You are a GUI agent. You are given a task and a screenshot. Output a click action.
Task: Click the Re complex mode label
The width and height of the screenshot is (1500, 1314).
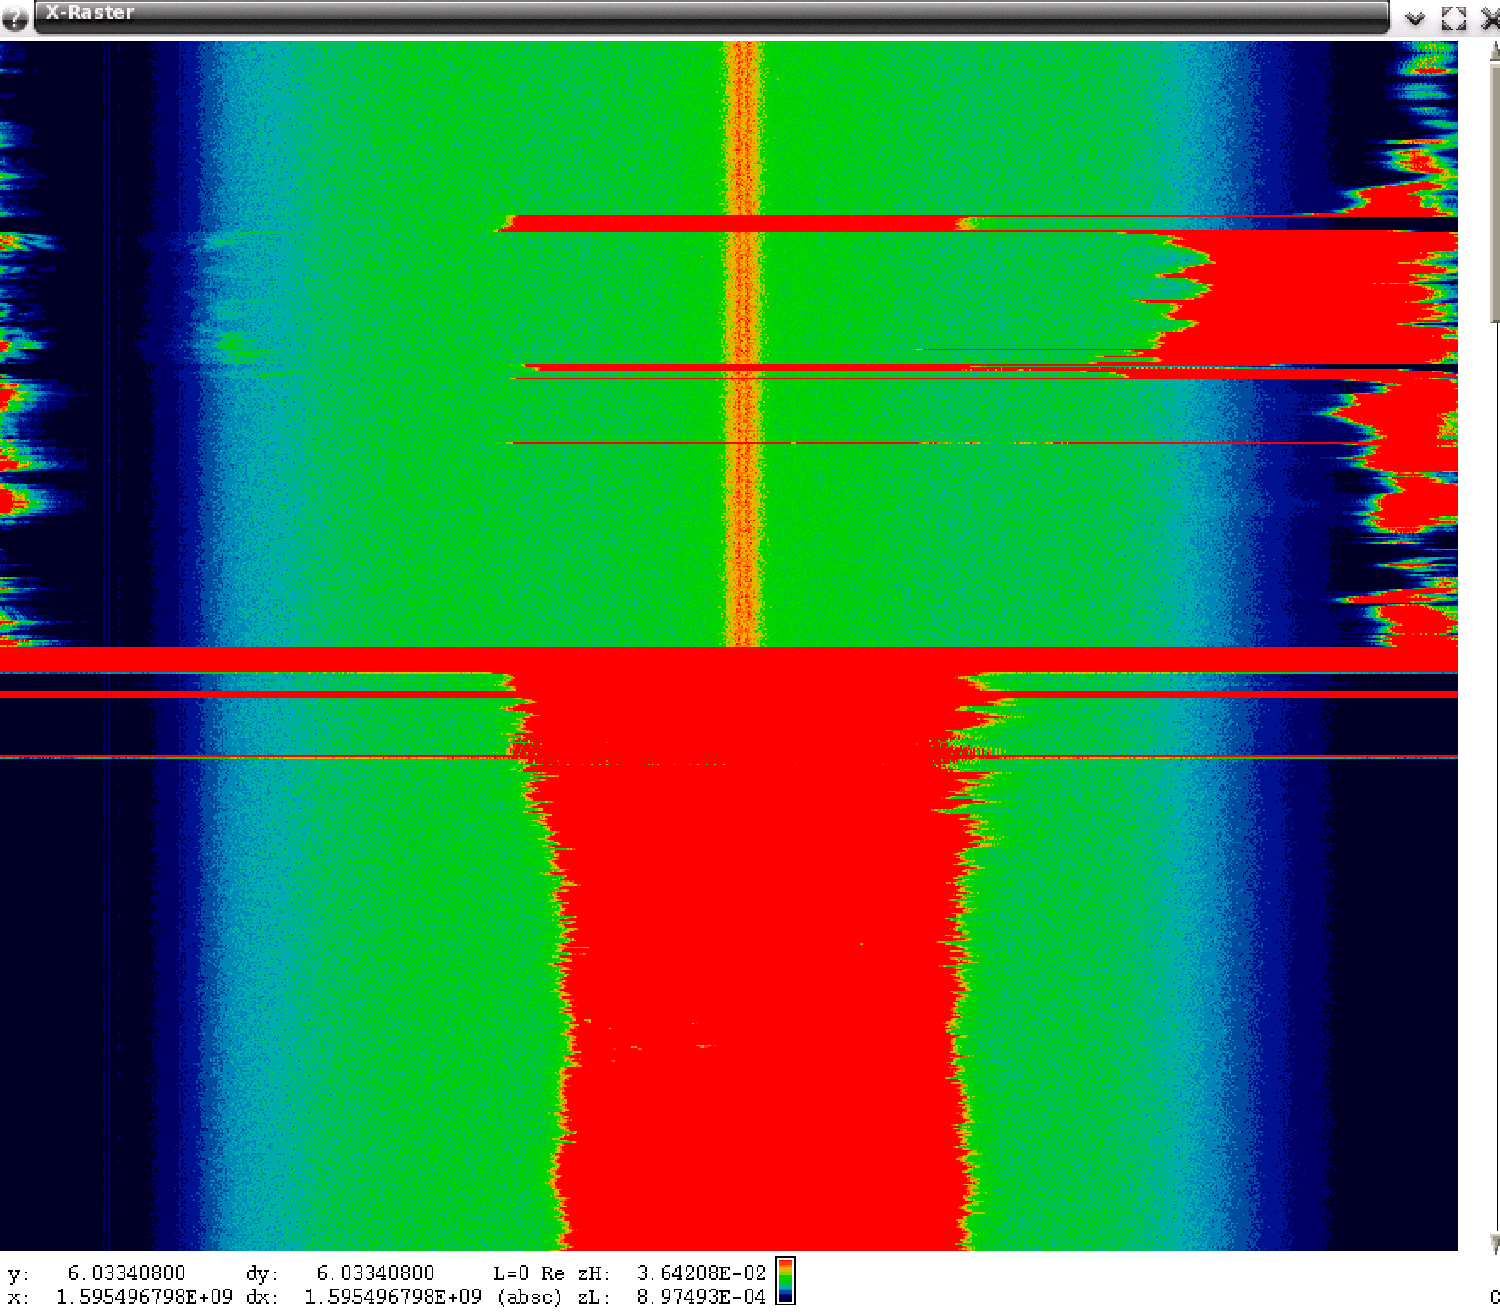tap(552, 1273)
